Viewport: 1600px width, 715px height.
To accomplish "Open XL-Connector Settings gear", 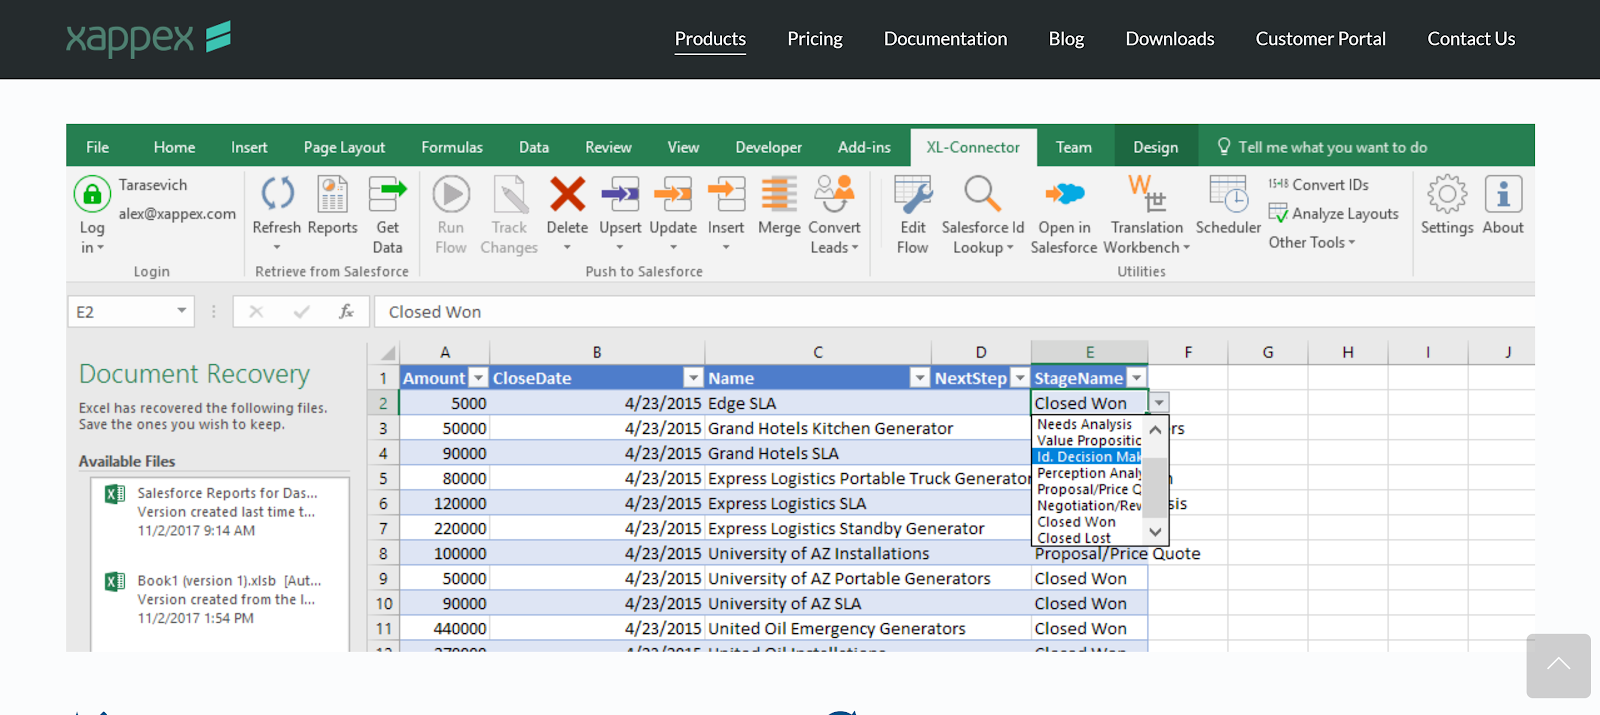I will click(x=1446, y=195).
